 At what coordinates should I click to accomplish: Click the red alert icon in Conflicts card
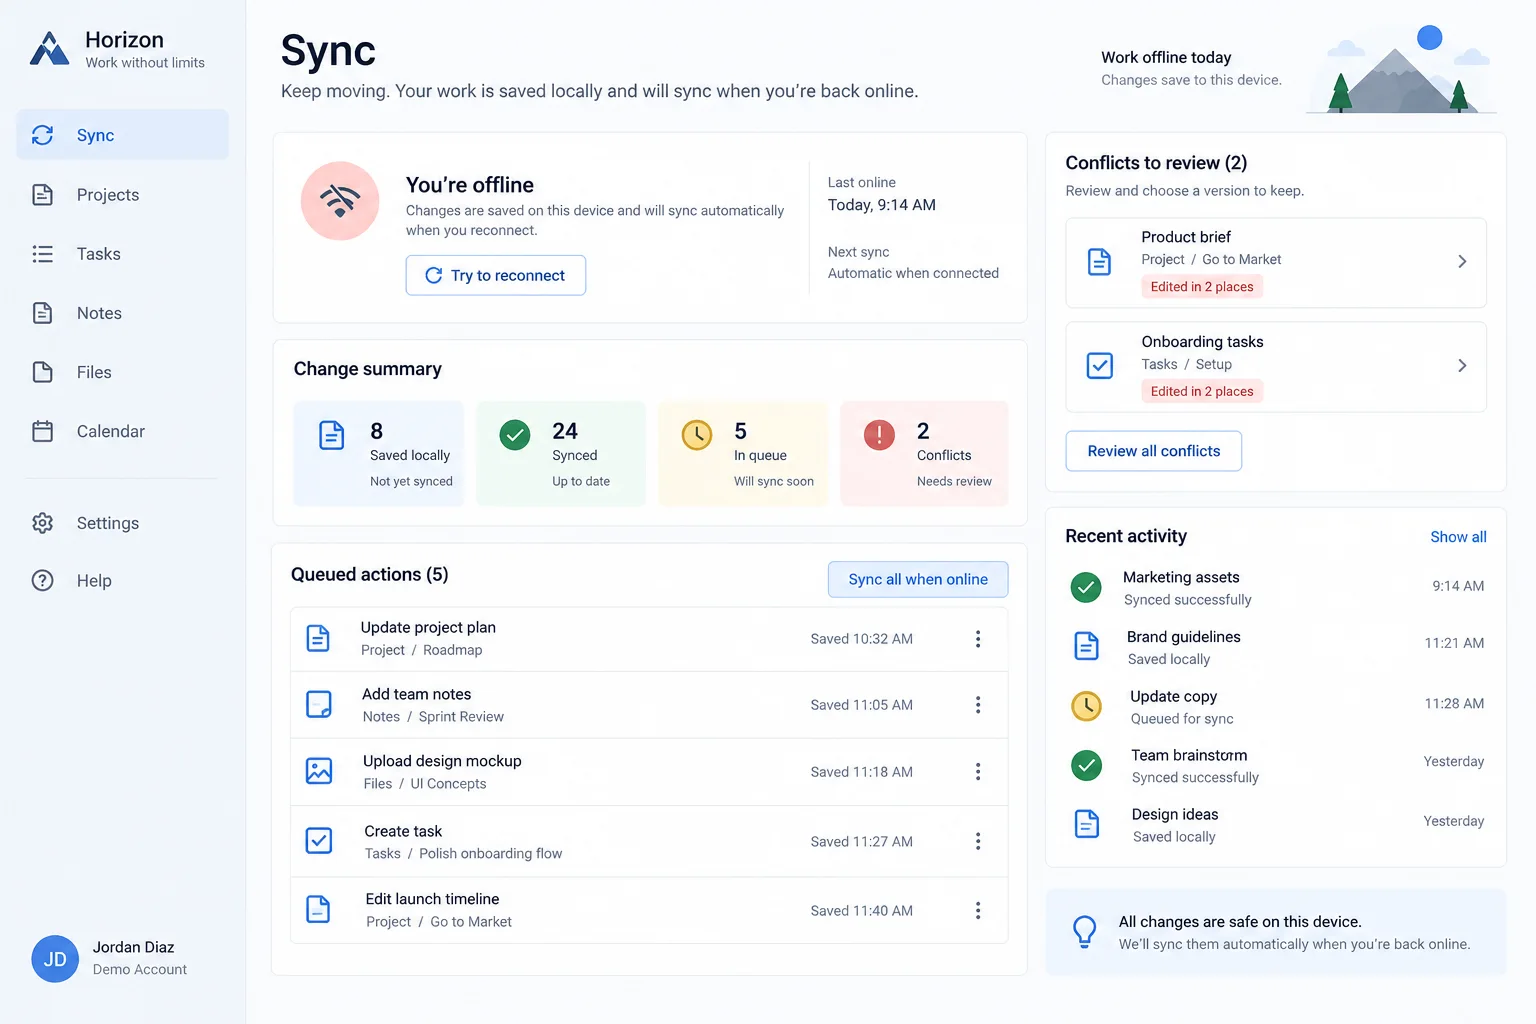pyautogui.click(x=879, y=434)
